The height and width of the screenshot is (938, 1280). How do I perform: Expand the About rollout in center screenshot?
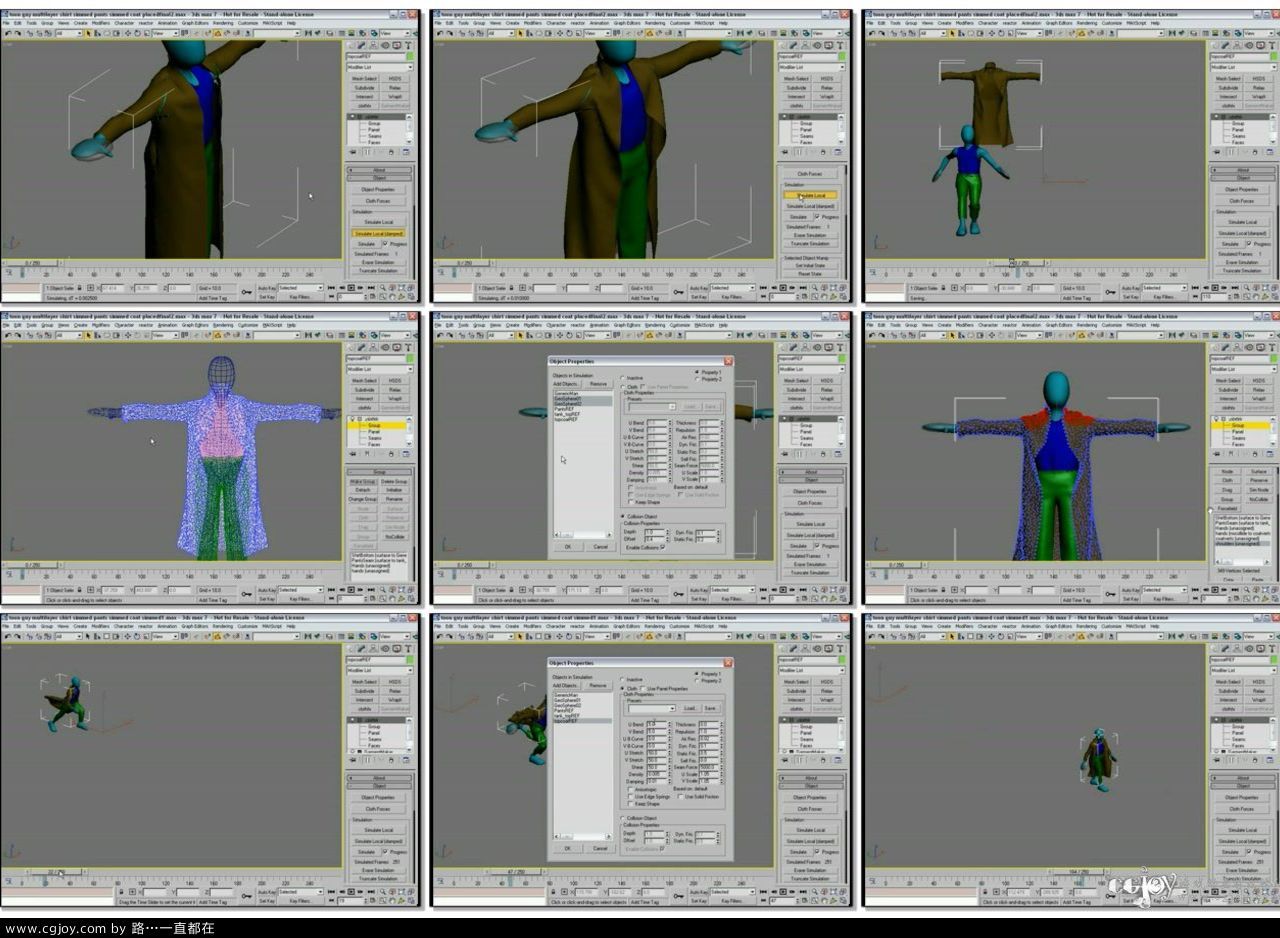click(811, 472)
